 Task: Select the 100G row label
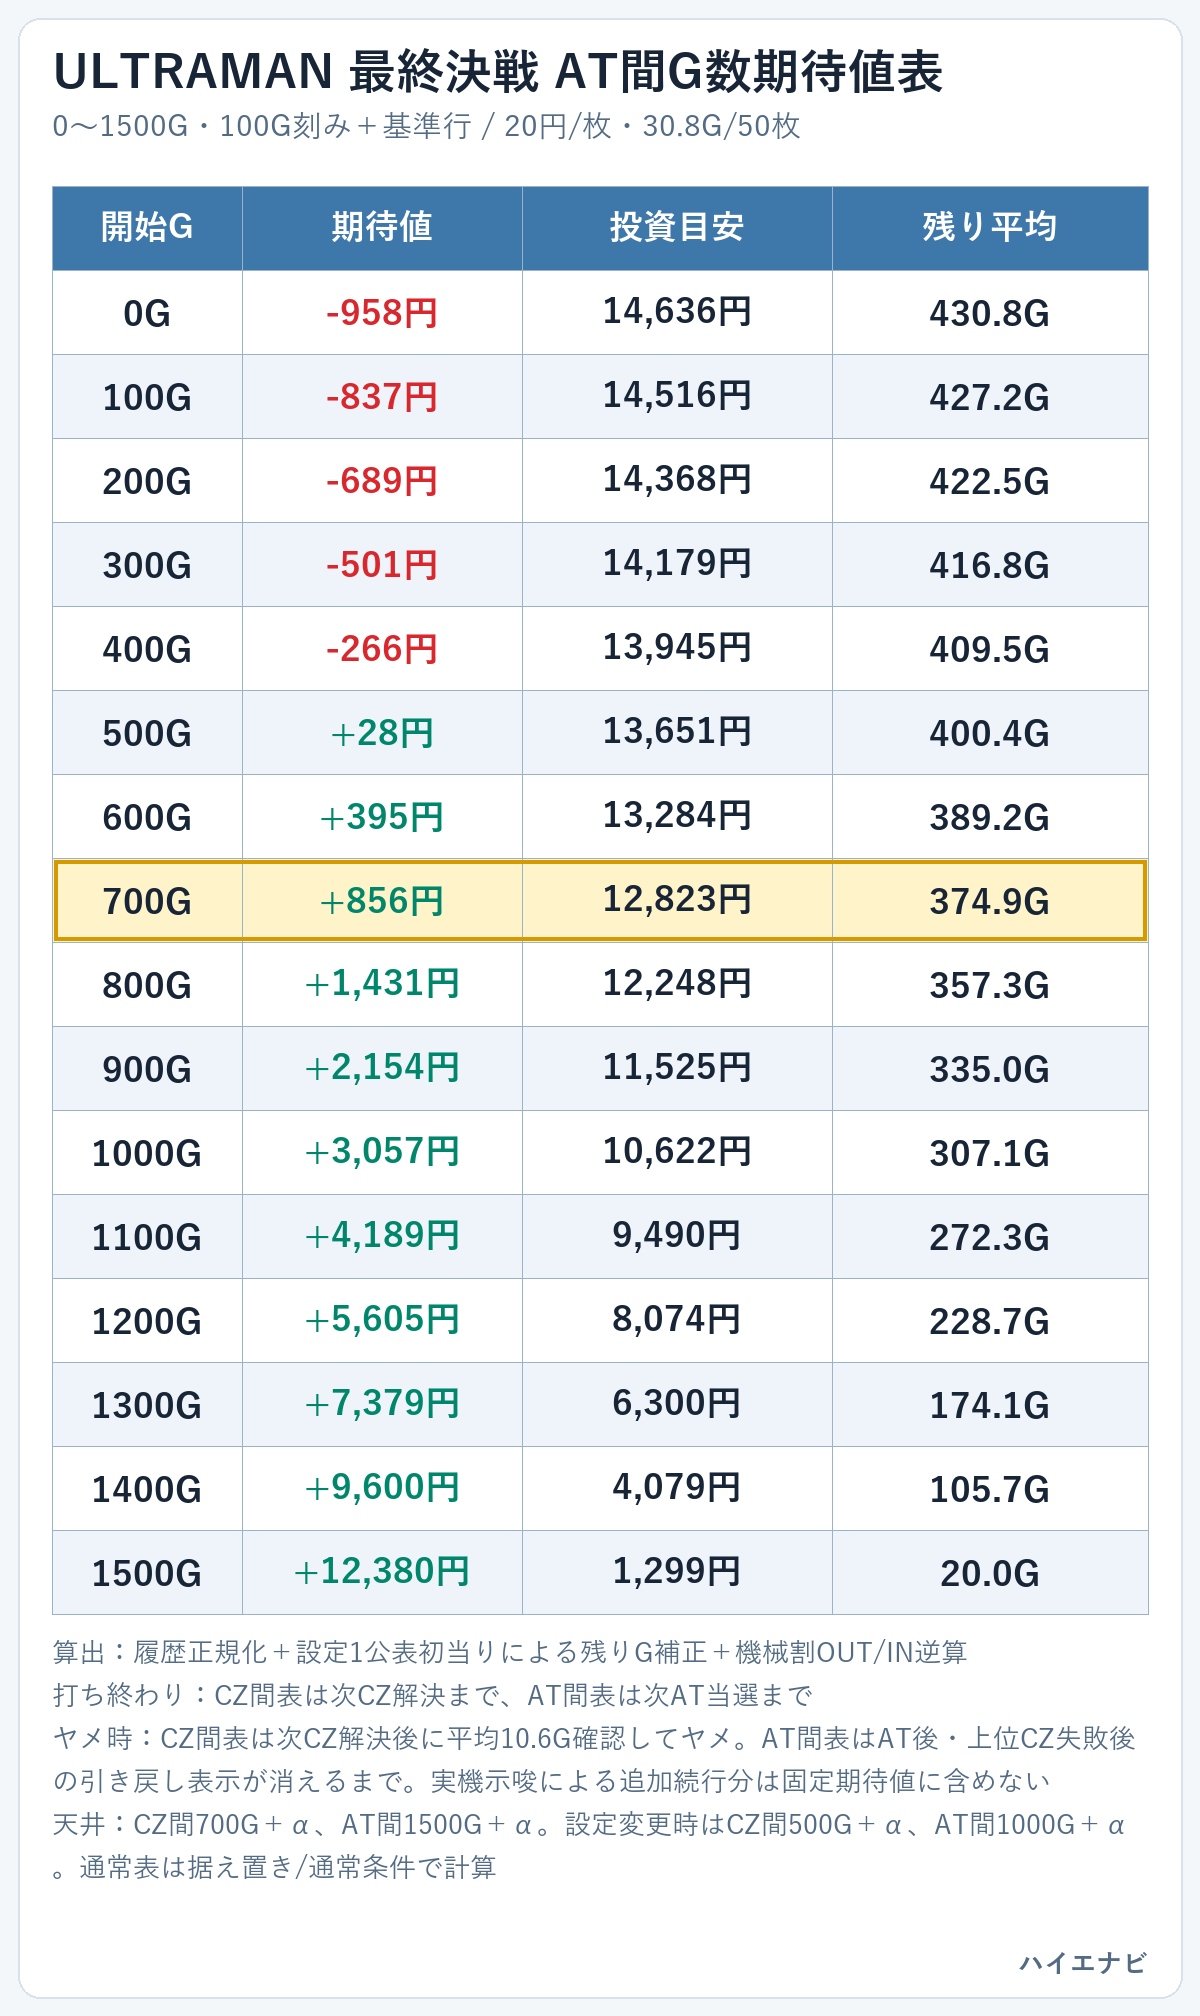coord(147,397)
